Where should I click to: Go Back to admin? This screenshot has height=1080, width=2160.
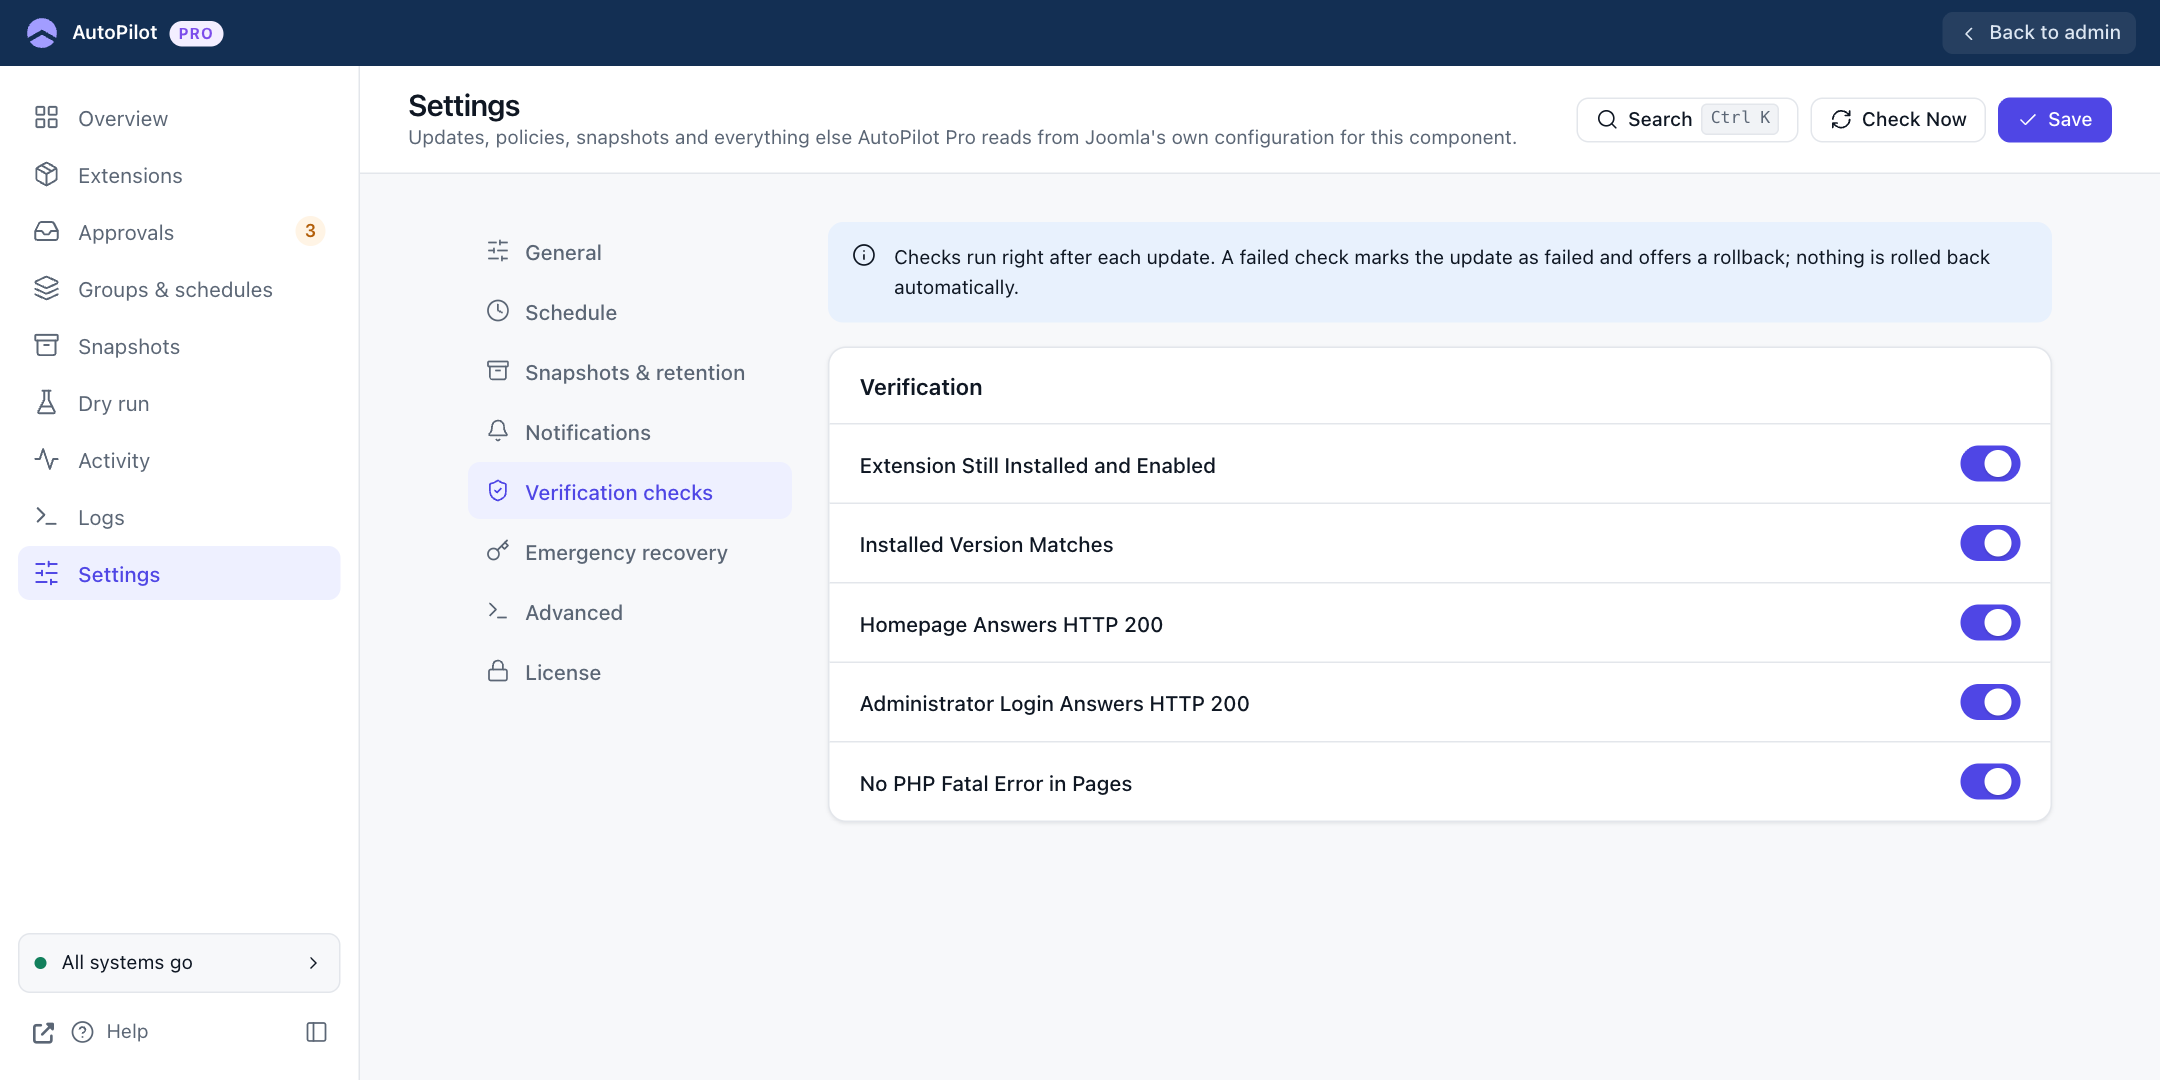pyautogui.click(x=2039, y=33)
